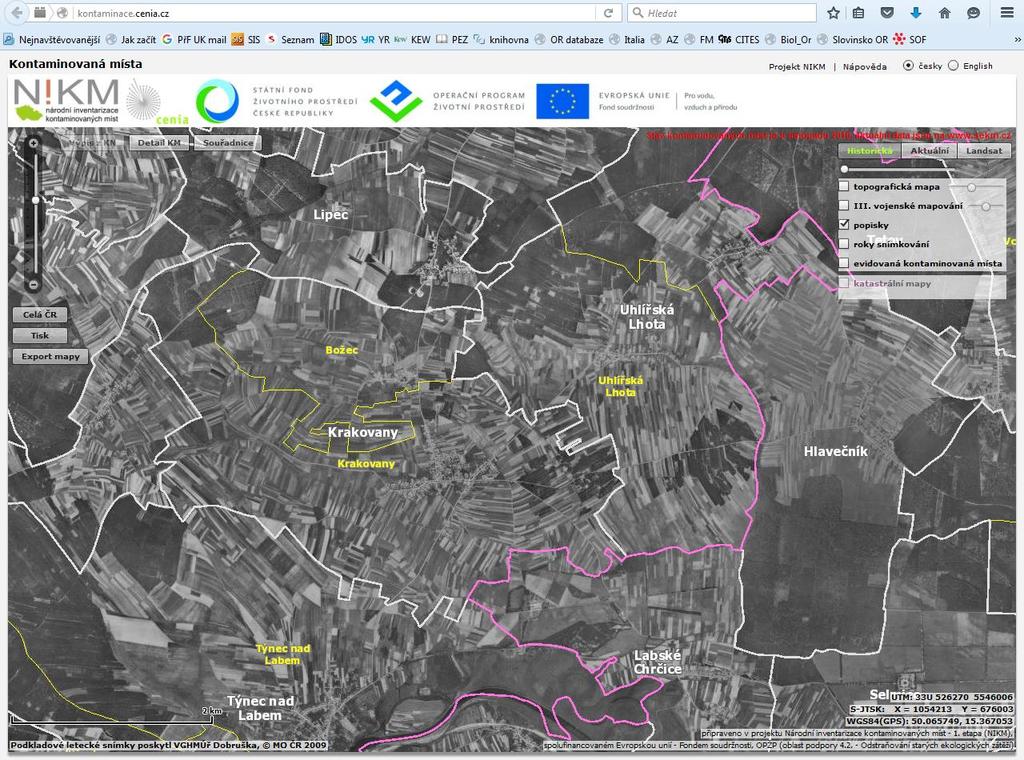Open the Seznam bookmark
Viewport: 1024px width, 760px height.
[x=290, y=40]
